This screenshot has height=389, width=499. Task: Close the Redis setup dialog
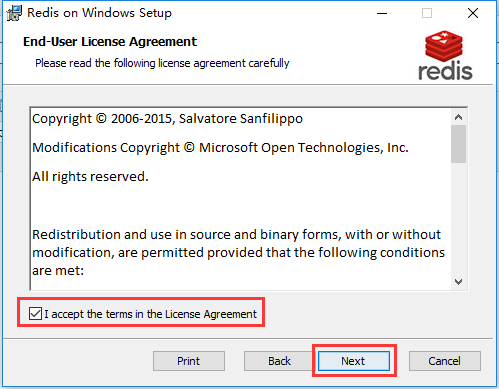(473, 13)
